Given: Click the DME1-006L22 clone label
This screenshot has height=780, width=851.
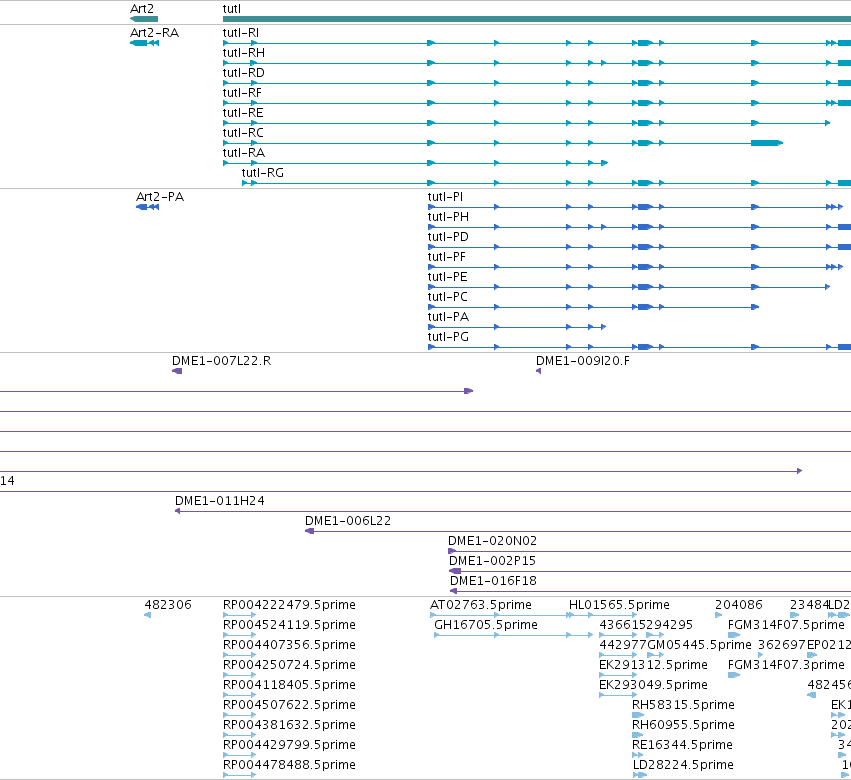Looking at the screenshot, I should [348, 521].
